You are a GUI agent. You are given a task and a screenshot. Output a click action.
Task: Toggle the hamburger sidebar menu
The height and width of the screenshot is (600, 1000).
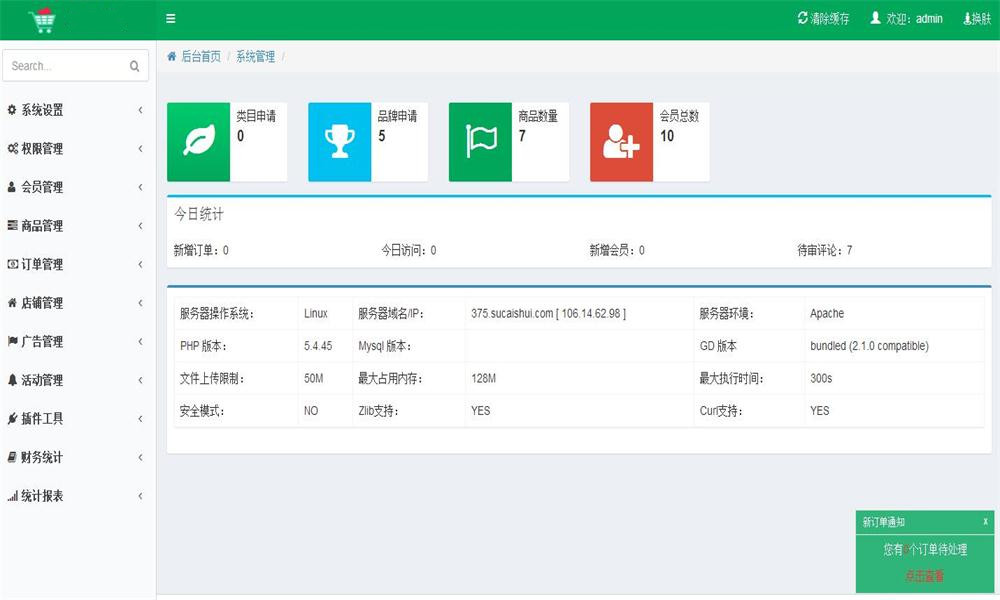[x=170, y=18]
